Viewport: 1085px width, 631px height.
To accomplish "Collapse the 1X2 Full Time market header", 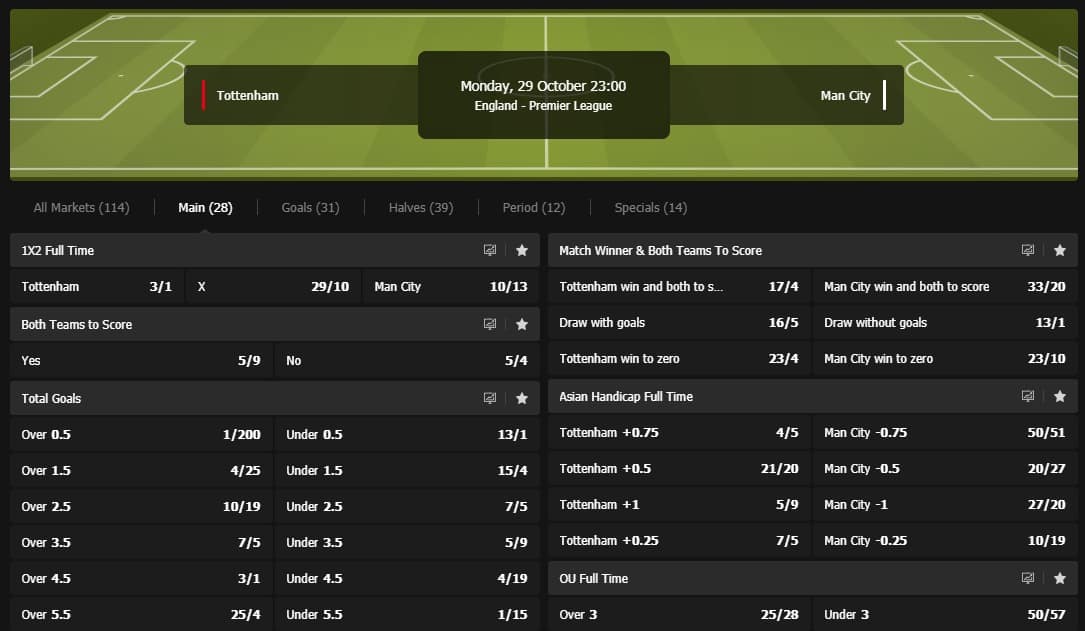I will point(240,250).
